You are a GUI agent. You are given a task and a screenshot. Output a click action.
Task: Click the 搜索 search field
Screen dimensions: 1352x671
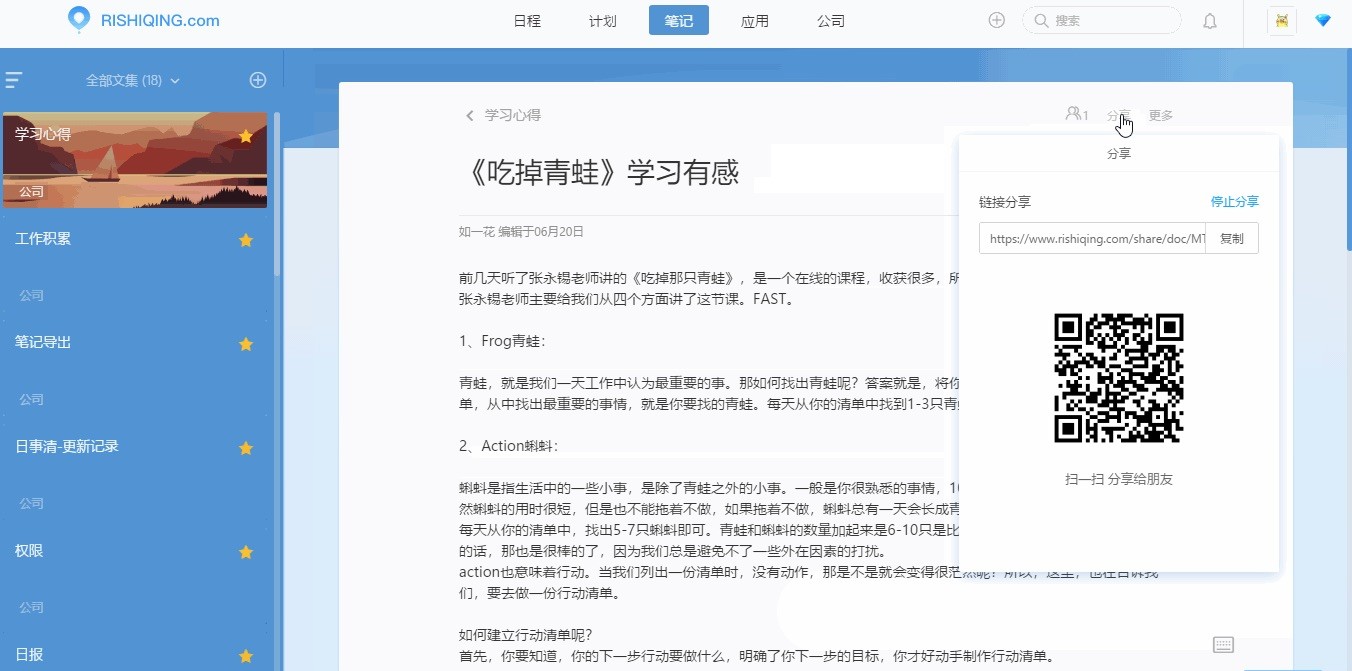1101,20
